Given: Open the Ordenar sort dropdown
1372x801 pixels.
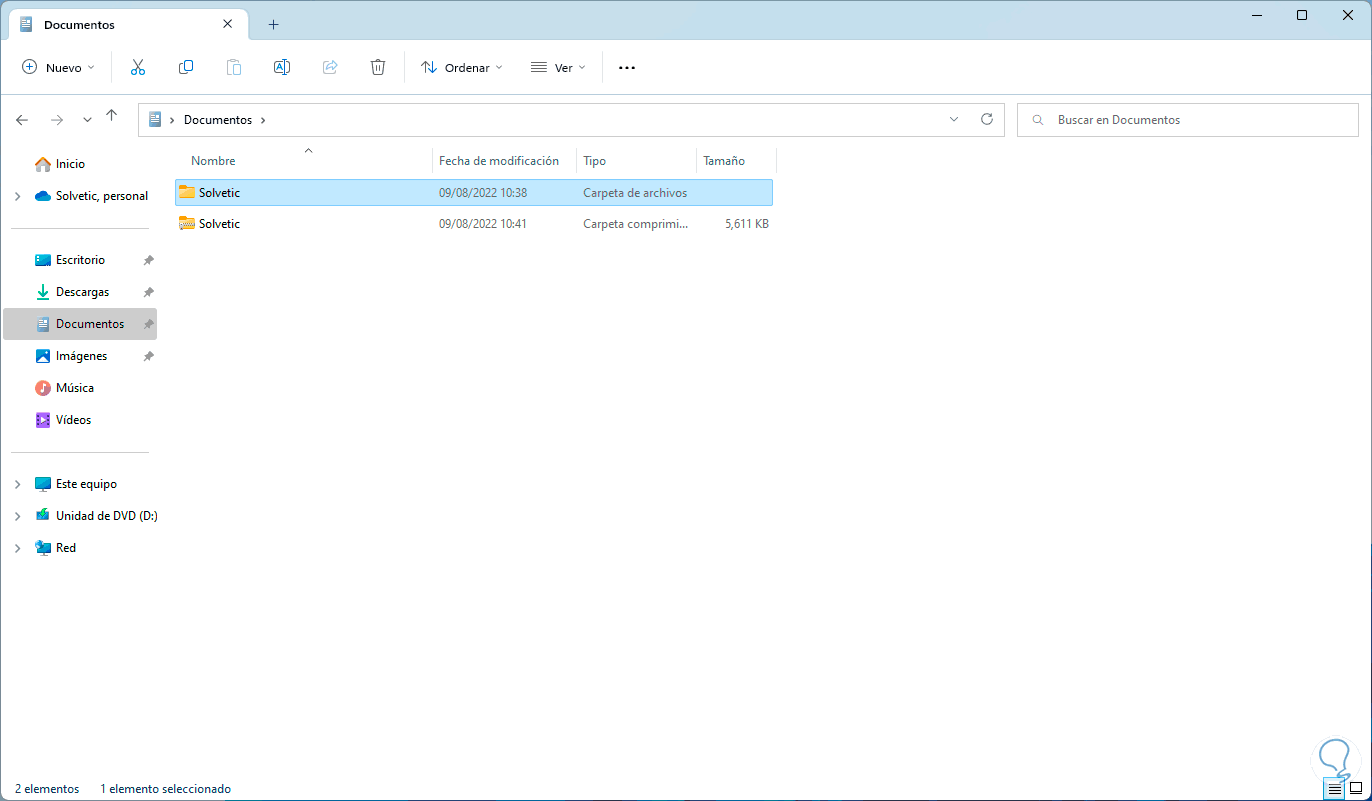Looking at the screenshot, I should pyautogui.click(x=461, y=68).
